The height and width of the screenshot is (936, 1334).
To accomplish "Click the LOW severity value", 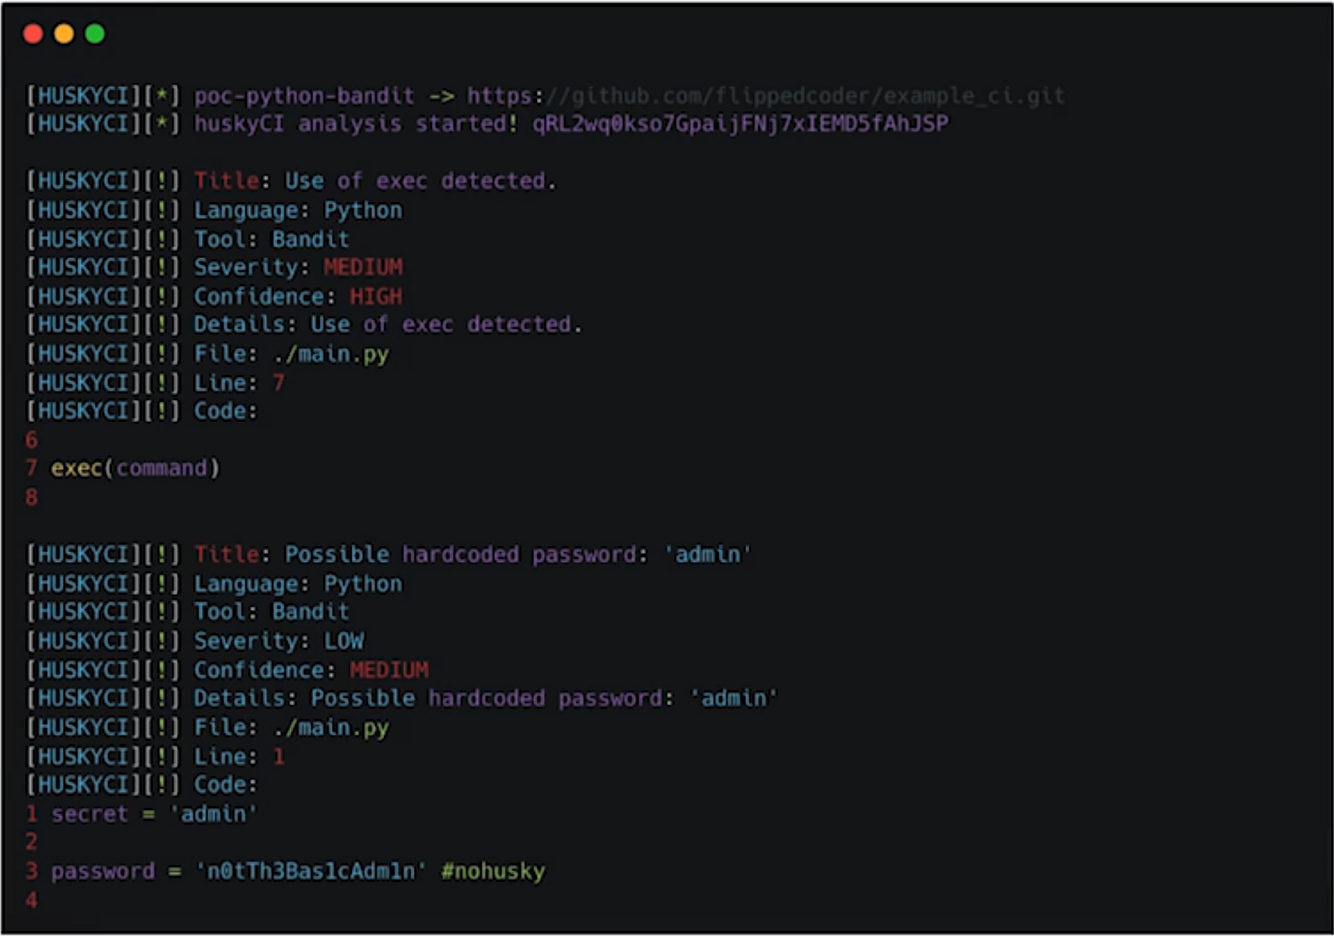I will point(344,641).
